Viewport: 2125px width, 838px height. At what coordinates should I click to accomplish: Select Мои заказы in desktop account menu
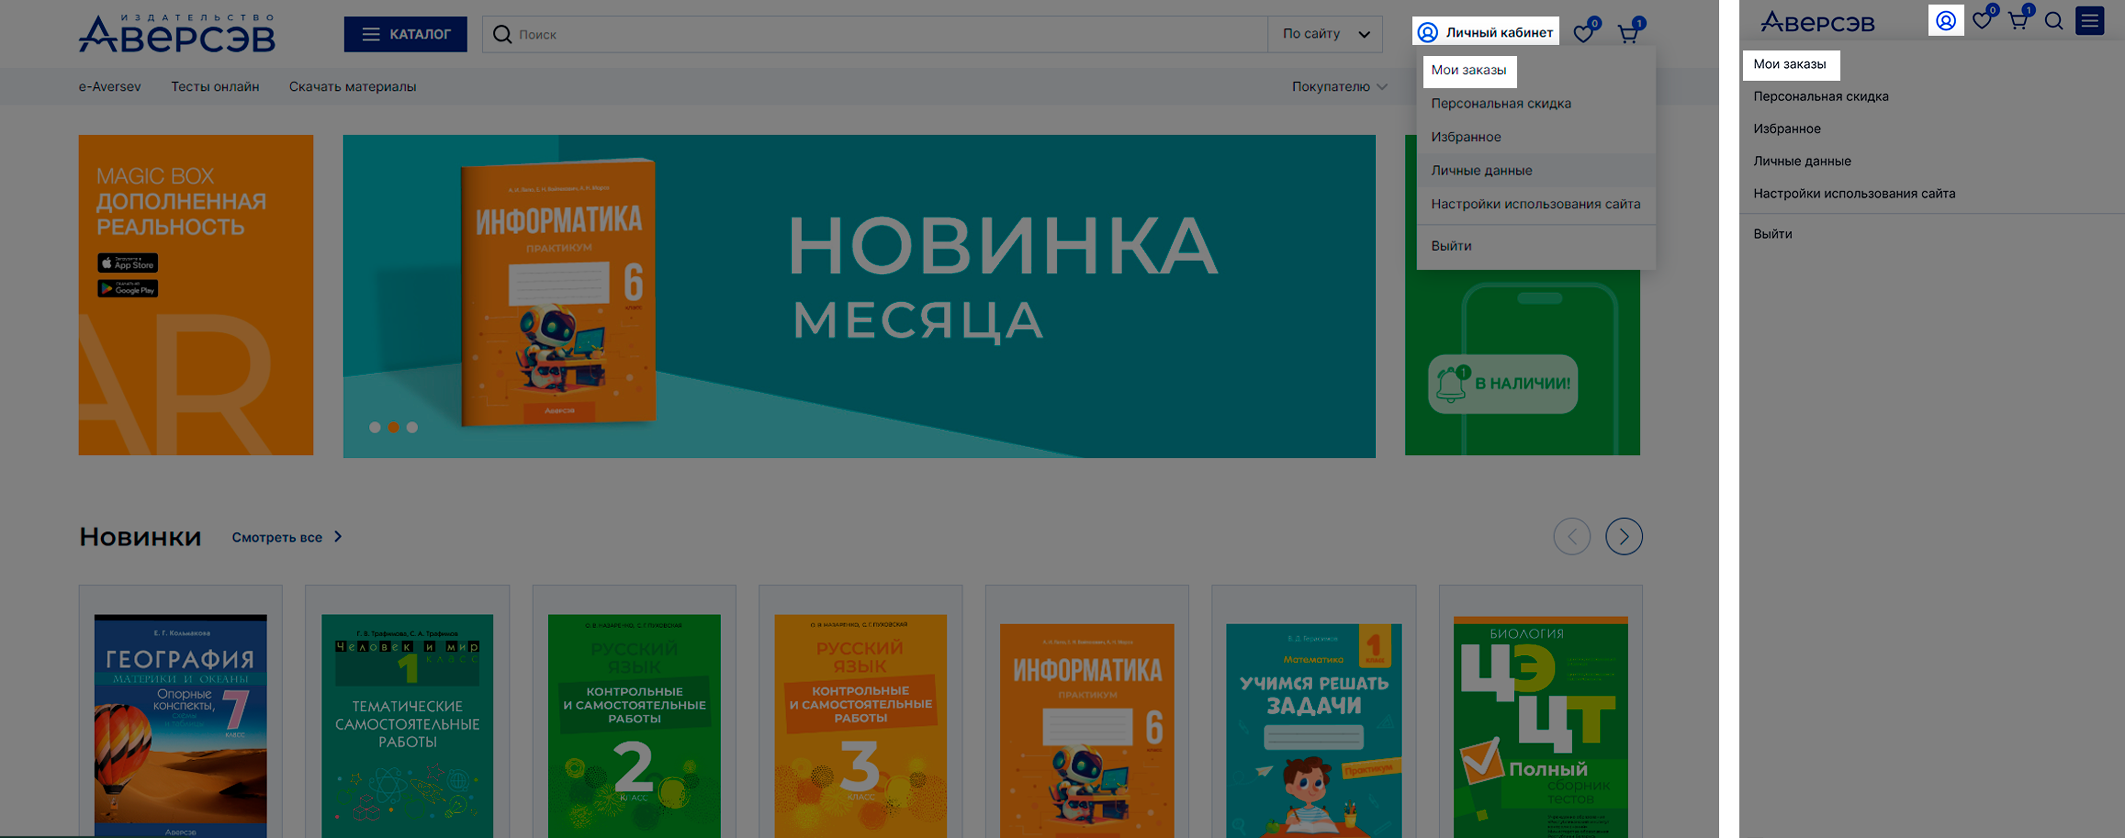point(1468,70)
